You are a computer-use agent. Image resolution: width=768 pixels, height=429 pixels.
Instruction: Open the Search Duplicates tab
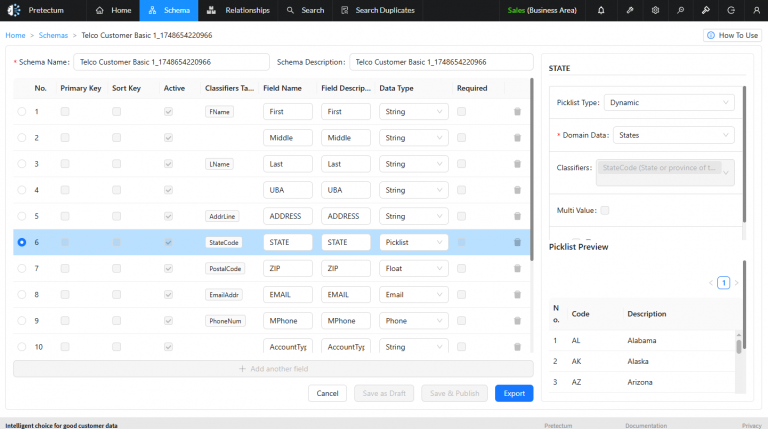click(x=378, y=10)
